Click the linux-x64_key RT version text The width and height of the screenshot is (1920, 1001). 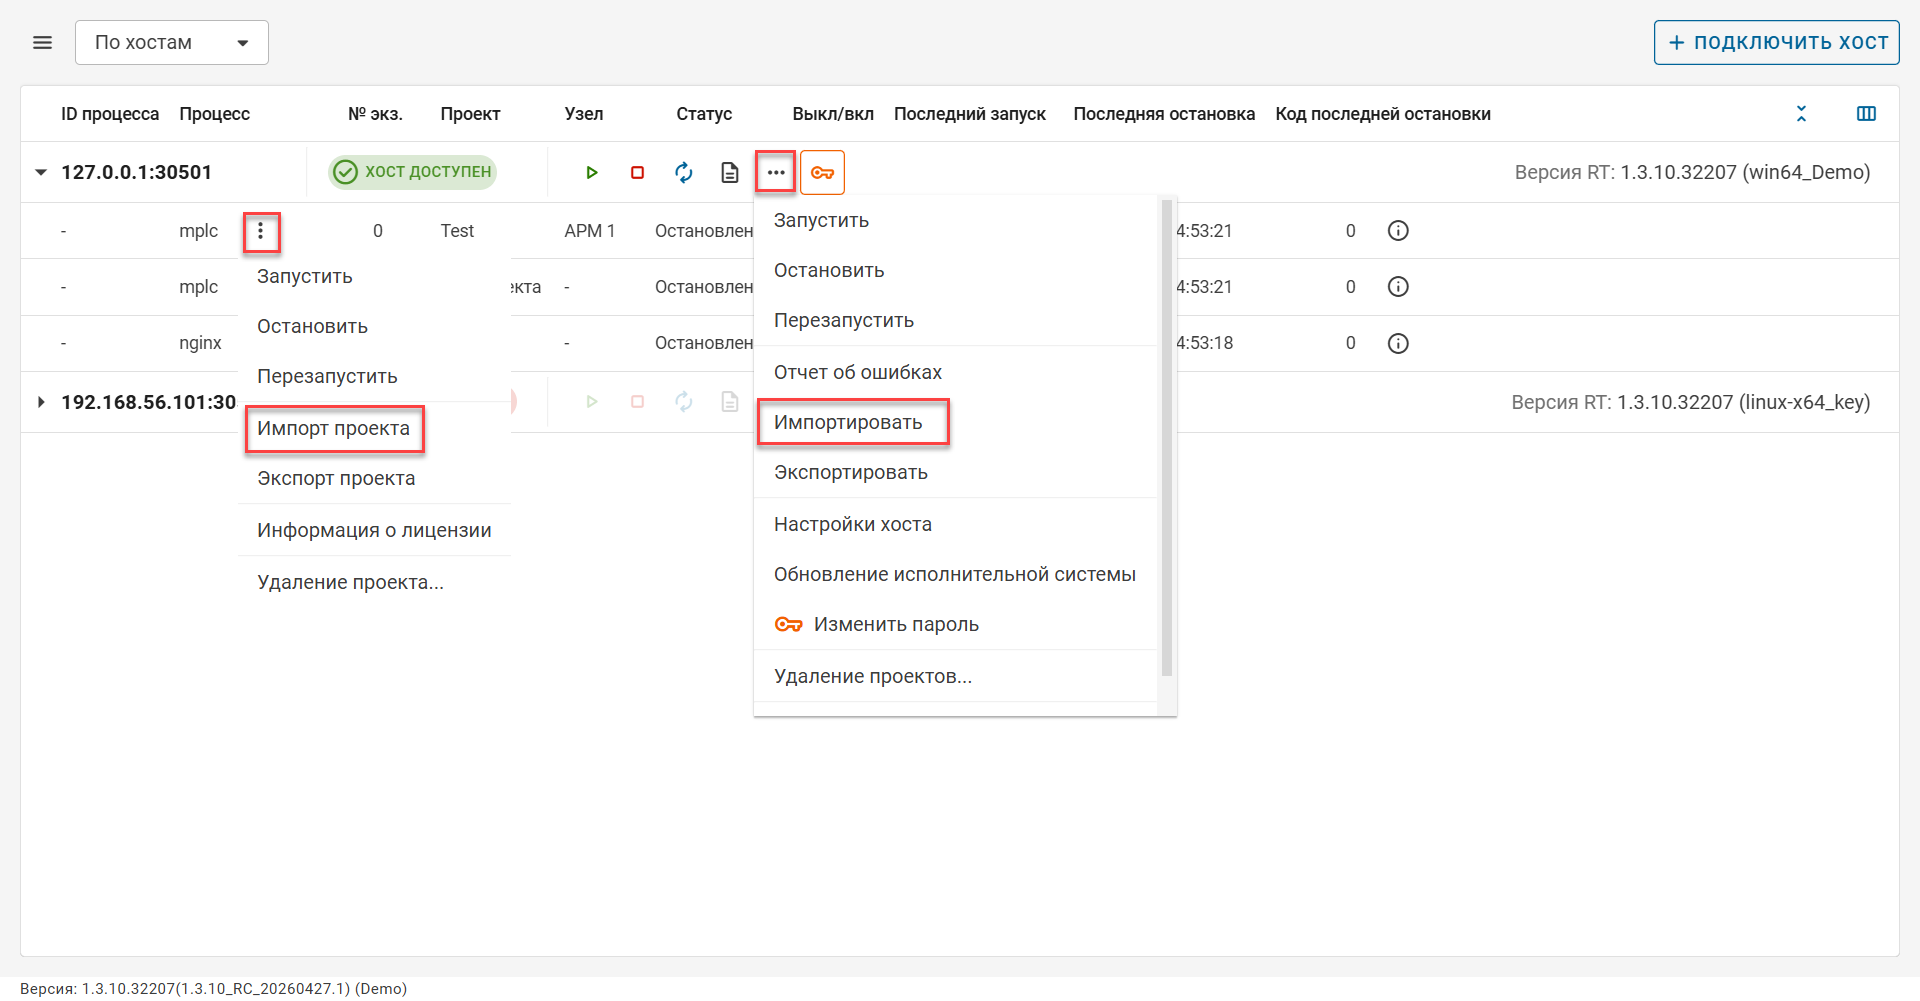1690,402
